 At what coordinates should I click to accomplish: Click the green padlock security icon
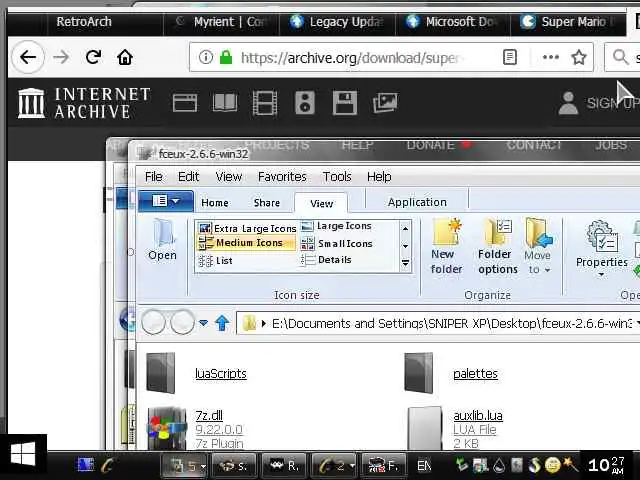point(226,57)
